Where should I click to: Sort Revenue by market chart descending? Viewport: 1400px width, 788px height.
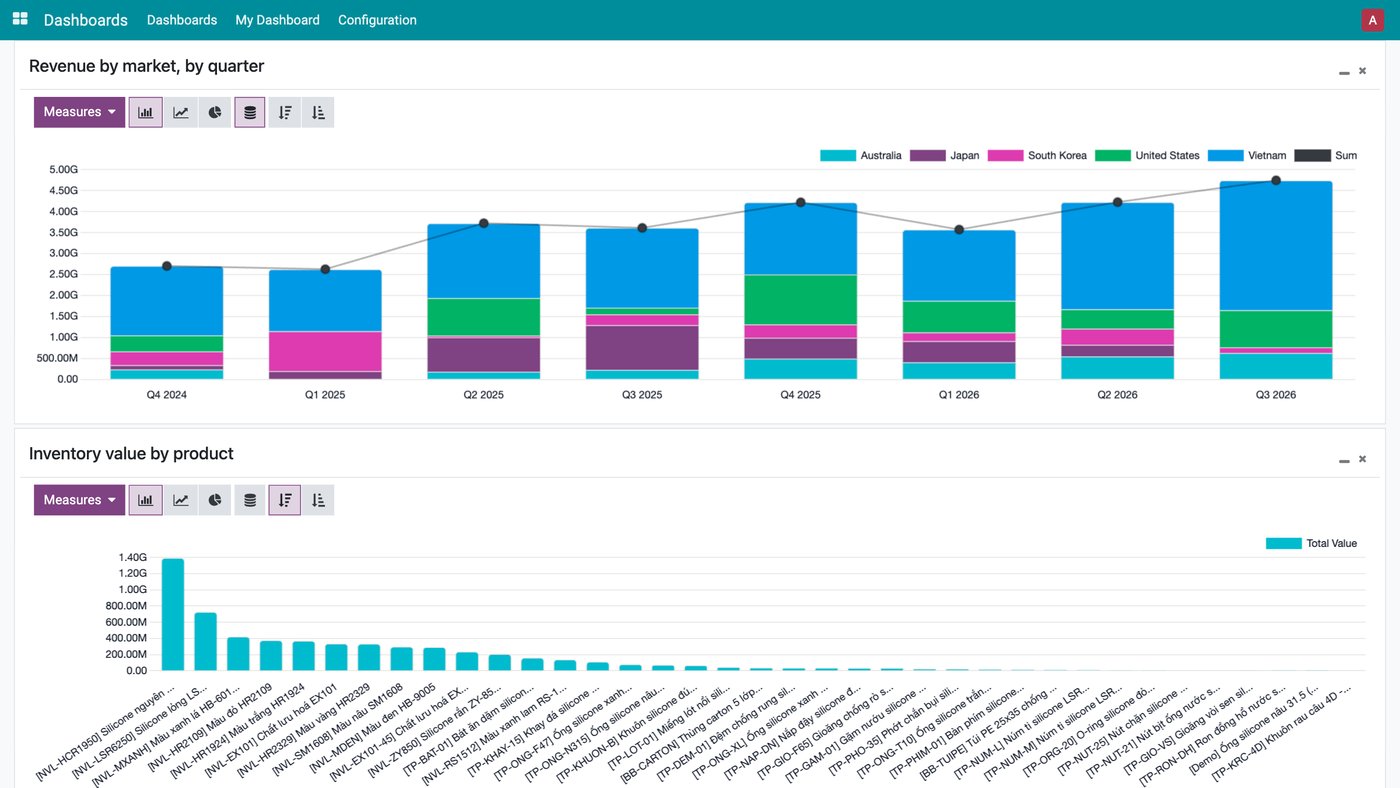[285, 112]
